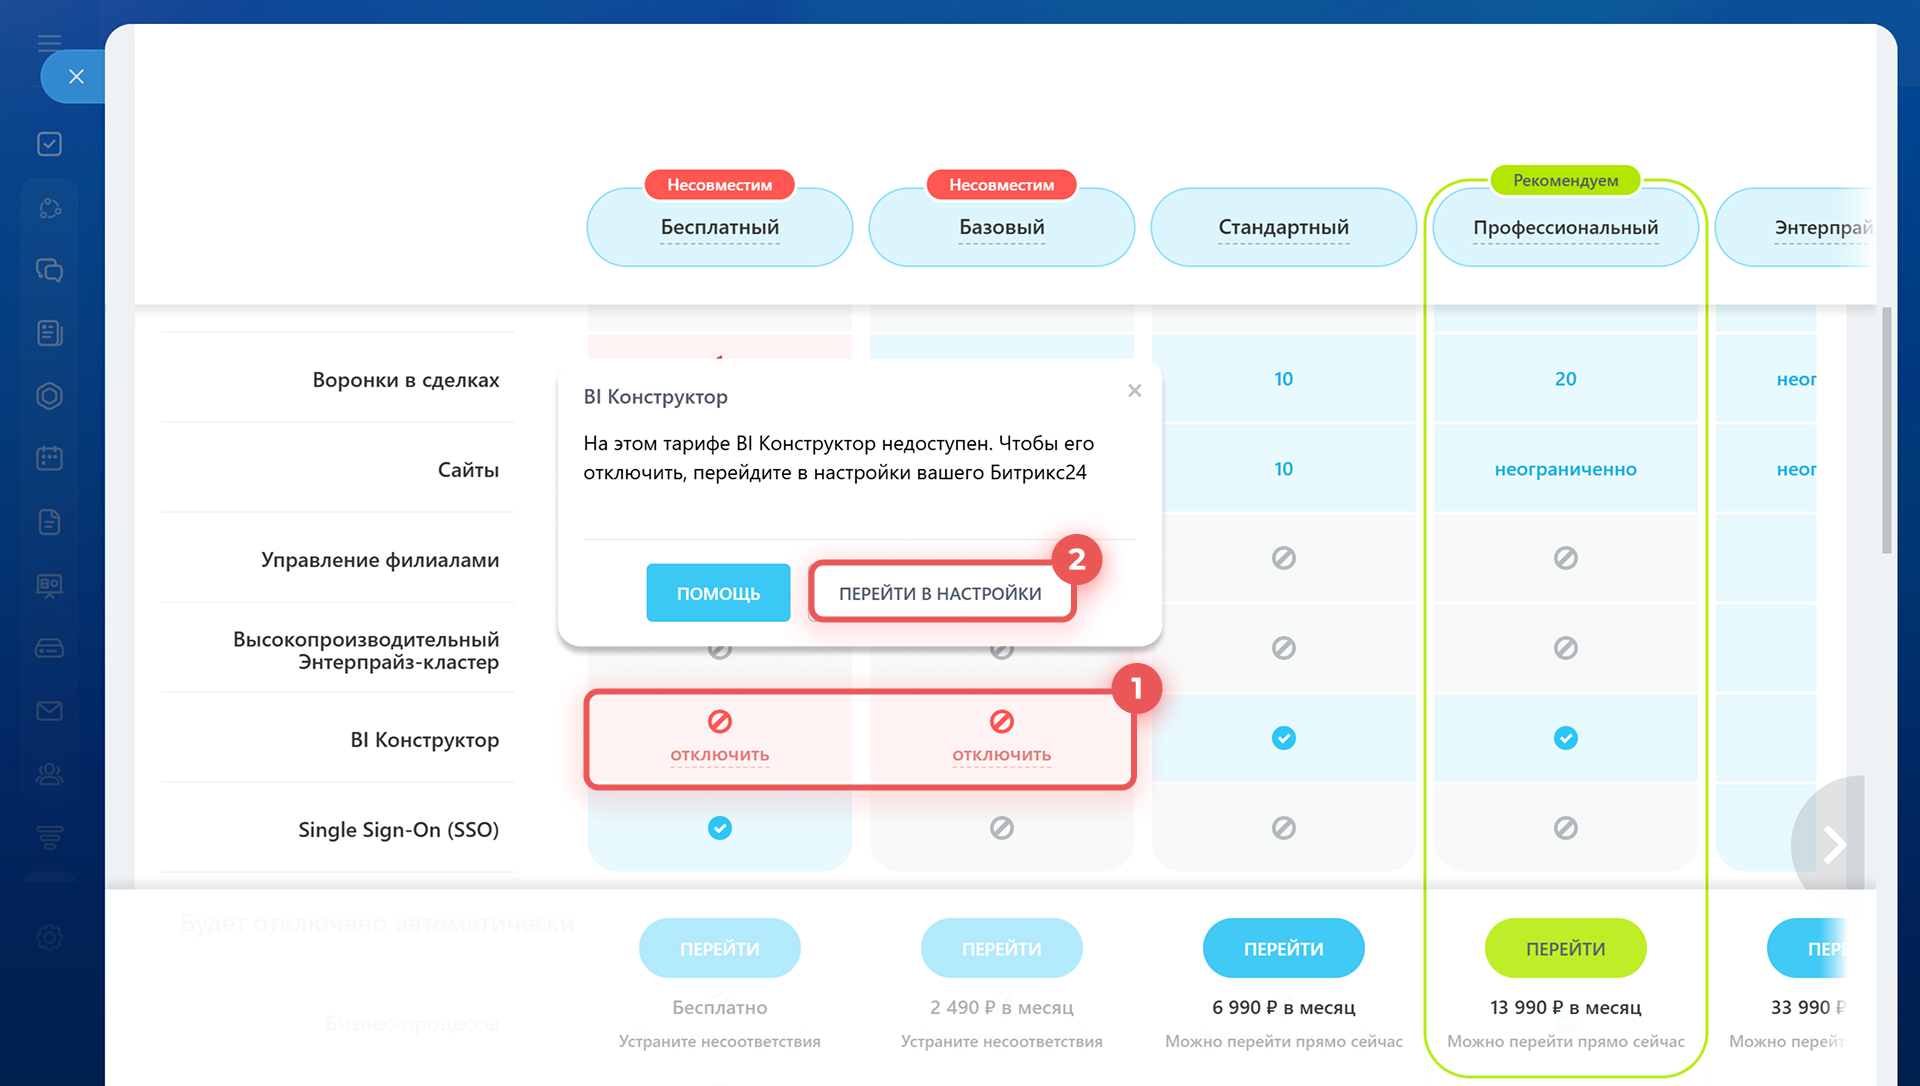Select the Стандартный plan header
1920x1086 pixels.
click(1283, 228)
